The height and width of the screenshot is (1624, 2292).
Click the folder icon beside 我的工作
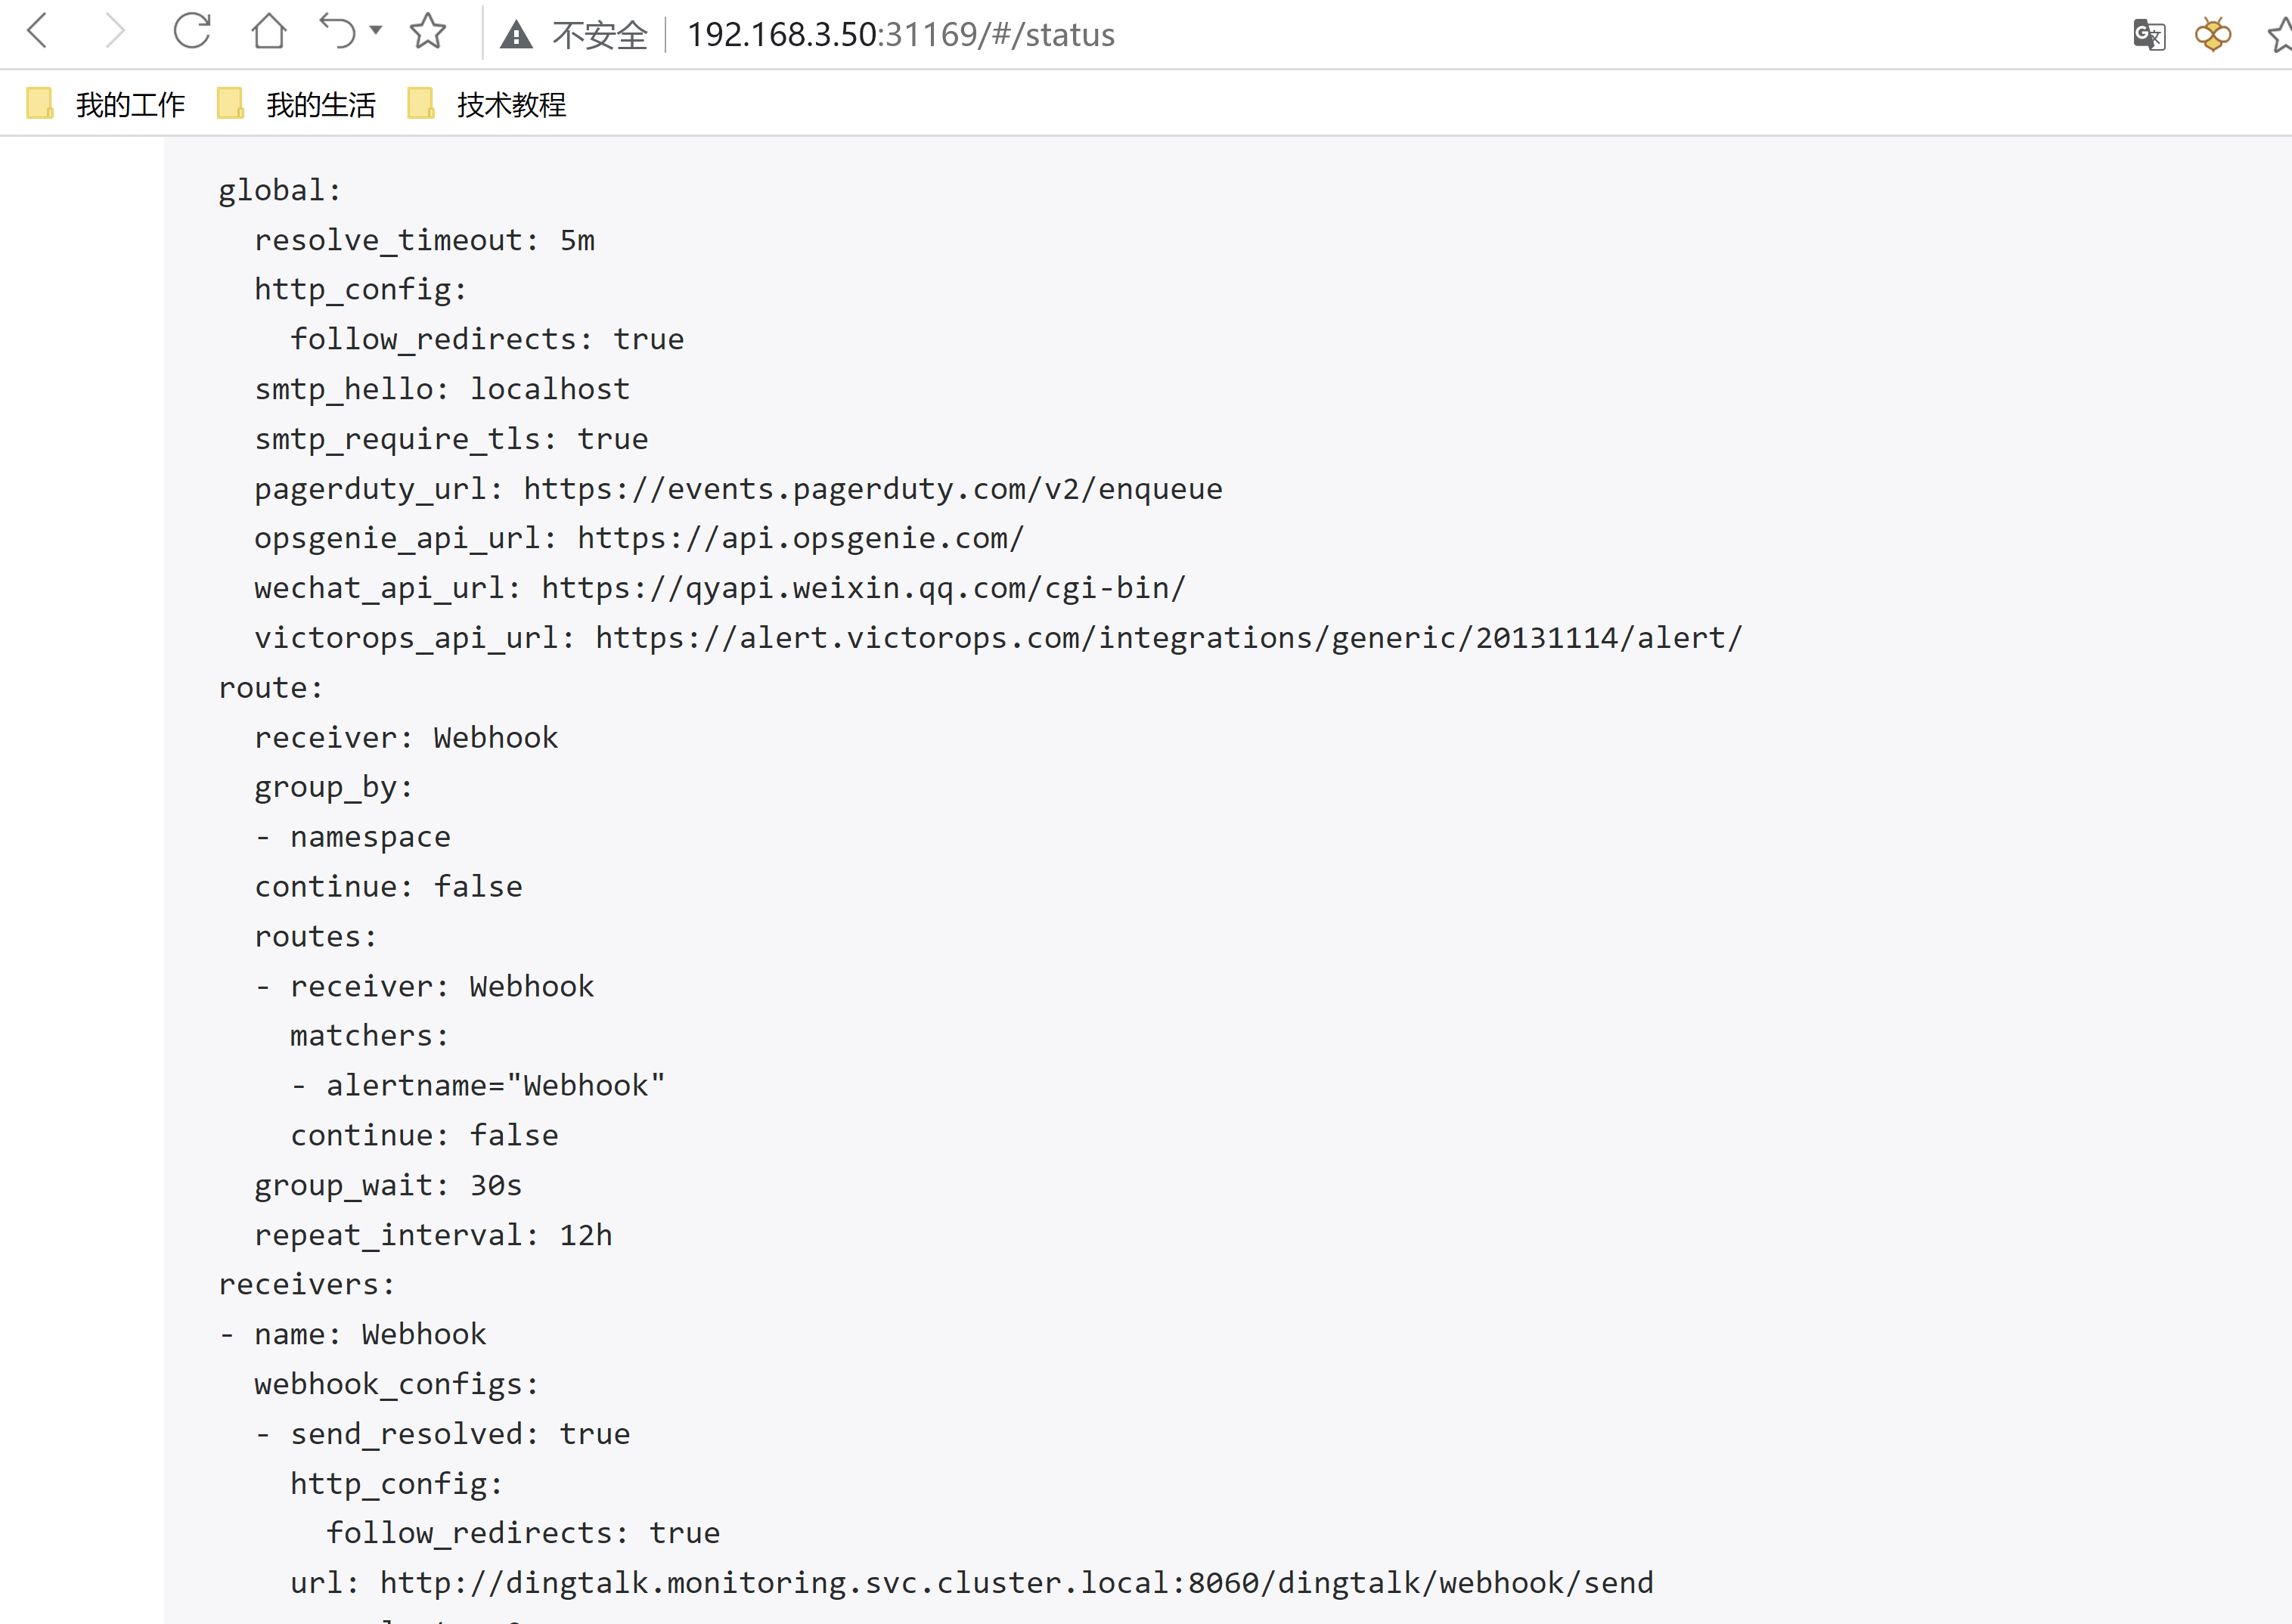coord(39,103)
